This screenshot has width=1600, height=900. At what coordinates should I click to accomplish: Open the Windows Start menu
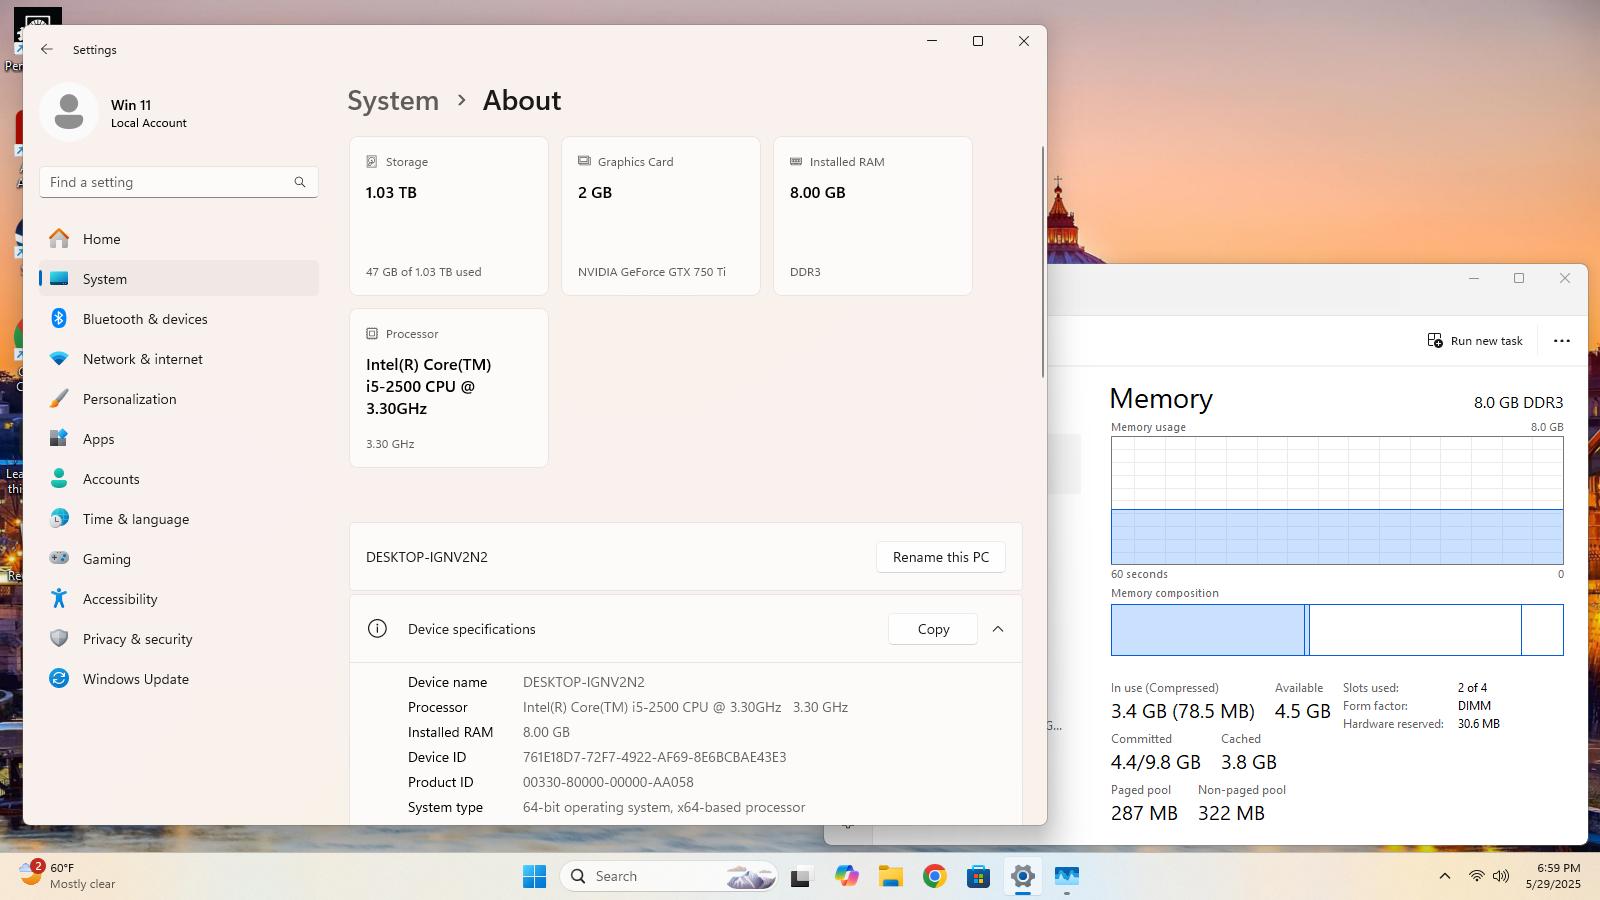pyautogui.click(x=534, y=876)
